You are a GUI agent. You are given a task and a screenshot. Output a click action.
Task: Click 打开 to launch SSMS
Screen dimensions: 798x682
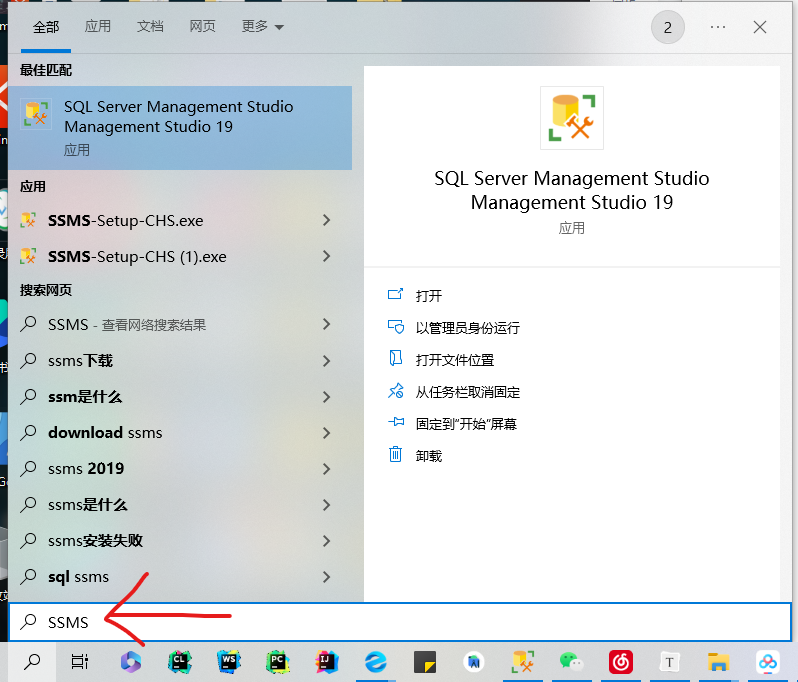[429, 296]
